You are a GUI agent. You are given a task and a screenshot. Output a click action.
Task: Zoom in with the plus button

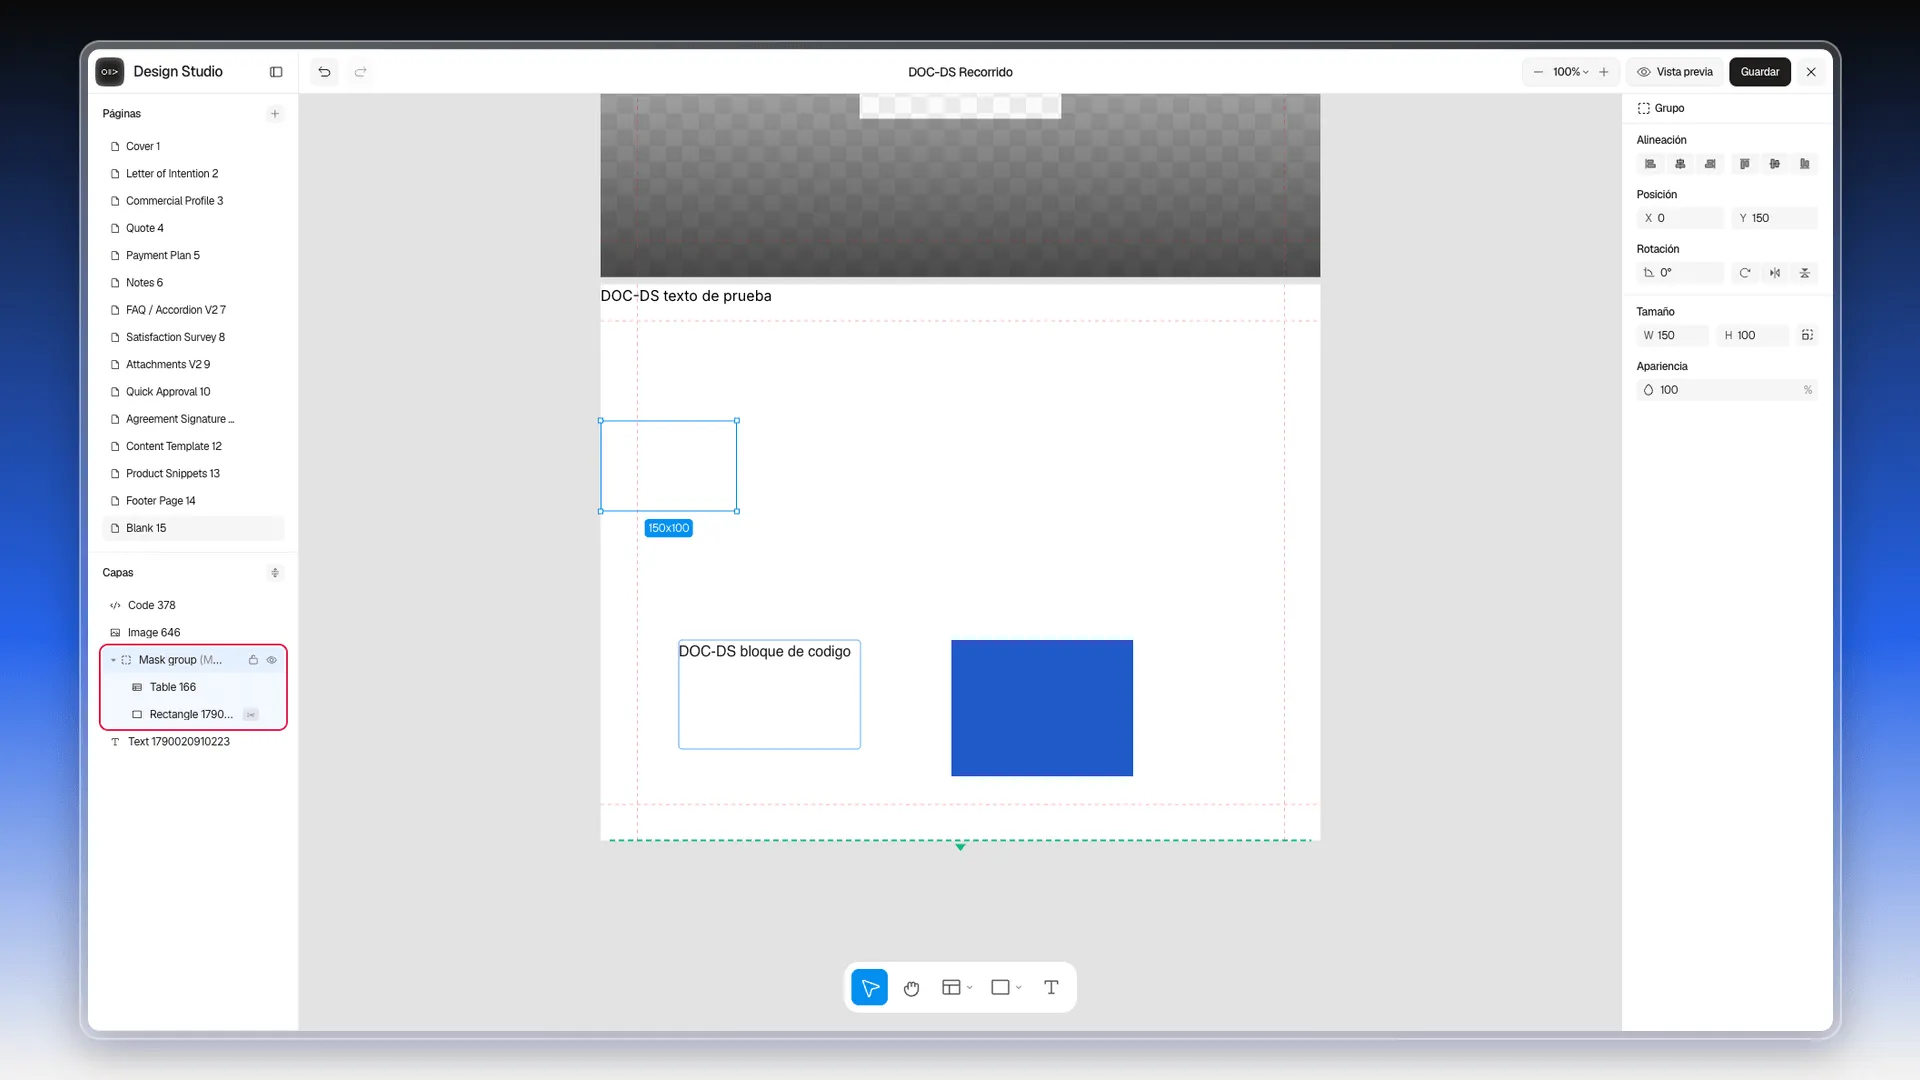tap(1604, 72)
